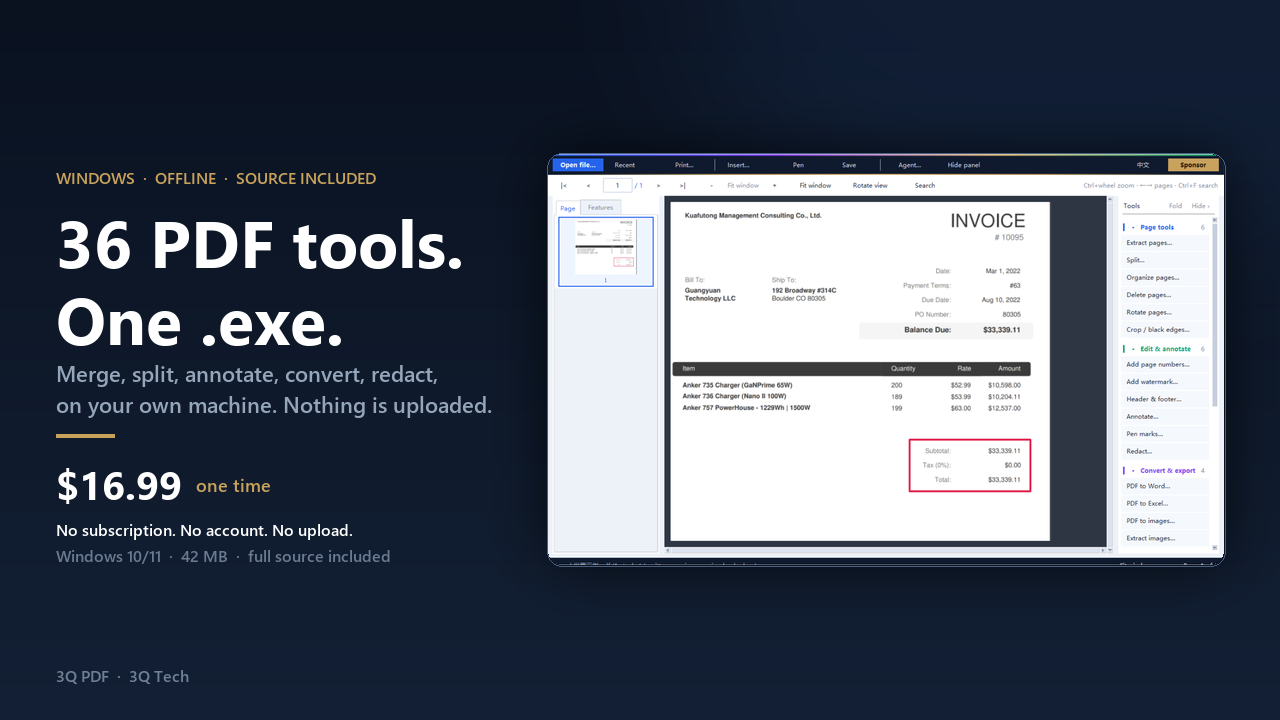Go to next page with > arrow
This screenshot has height=720, width=1280.
(x=658, y=185)
